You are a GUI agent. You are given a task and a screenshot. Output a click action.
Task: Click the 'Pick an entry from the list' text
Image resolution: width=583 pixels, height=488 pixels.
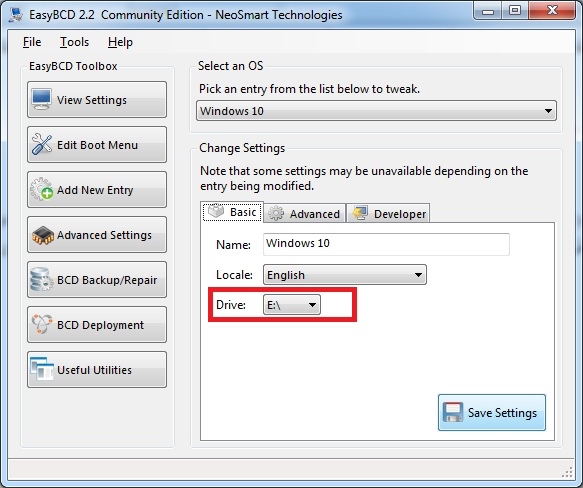tap(309, 89)
